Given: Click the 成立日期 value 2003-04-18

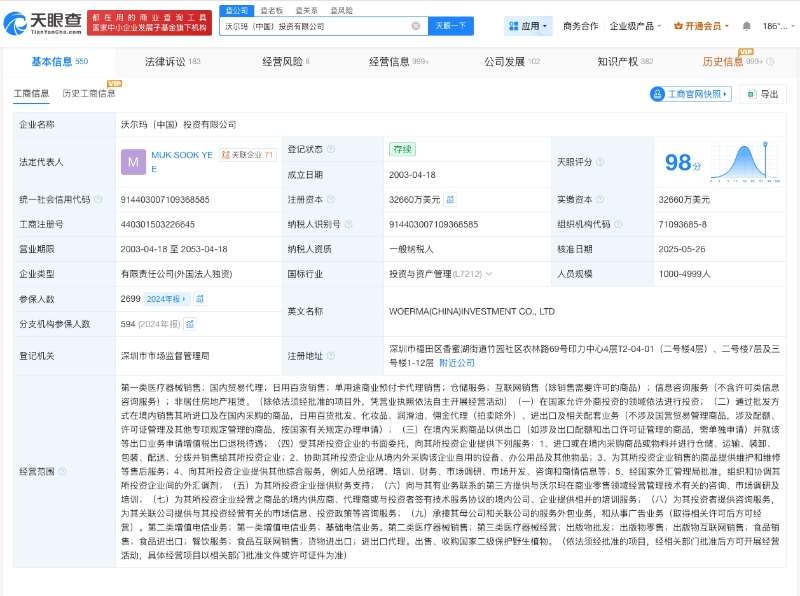Looking at the screenshot, I should click(x=412, y=175).
